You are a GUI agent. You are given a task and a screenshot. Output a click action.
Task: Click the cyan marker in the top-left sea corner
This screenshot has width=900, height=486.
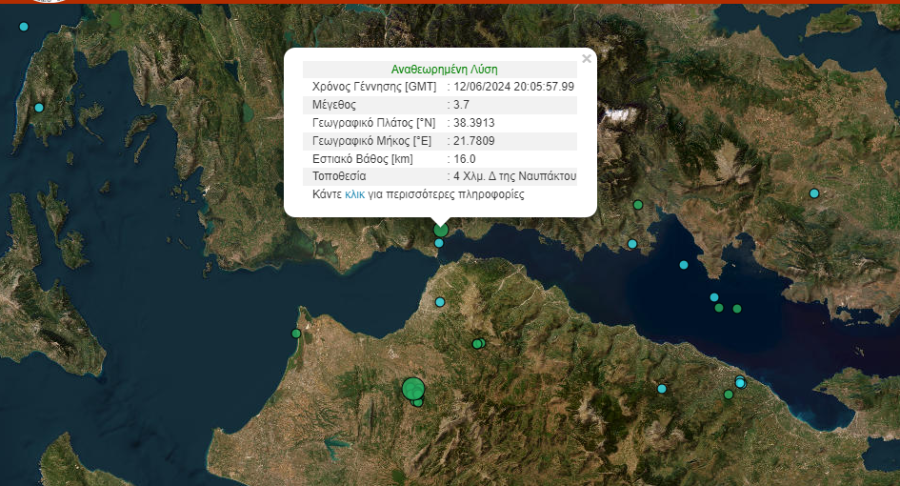(x=24, y=27)
